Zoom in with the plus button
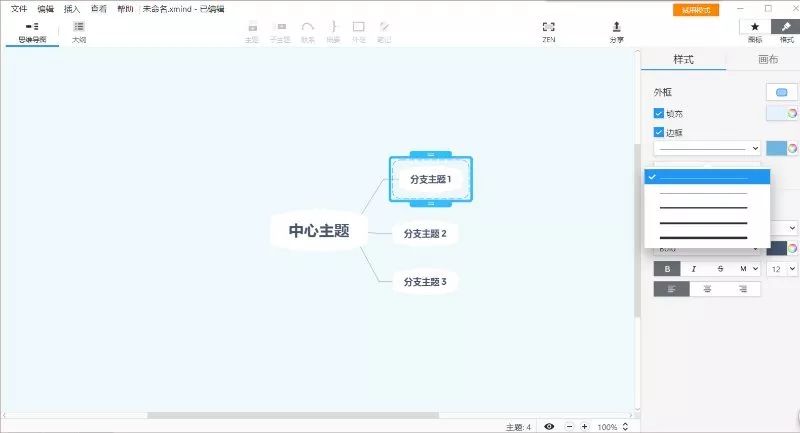 click(x=585, y=426)
